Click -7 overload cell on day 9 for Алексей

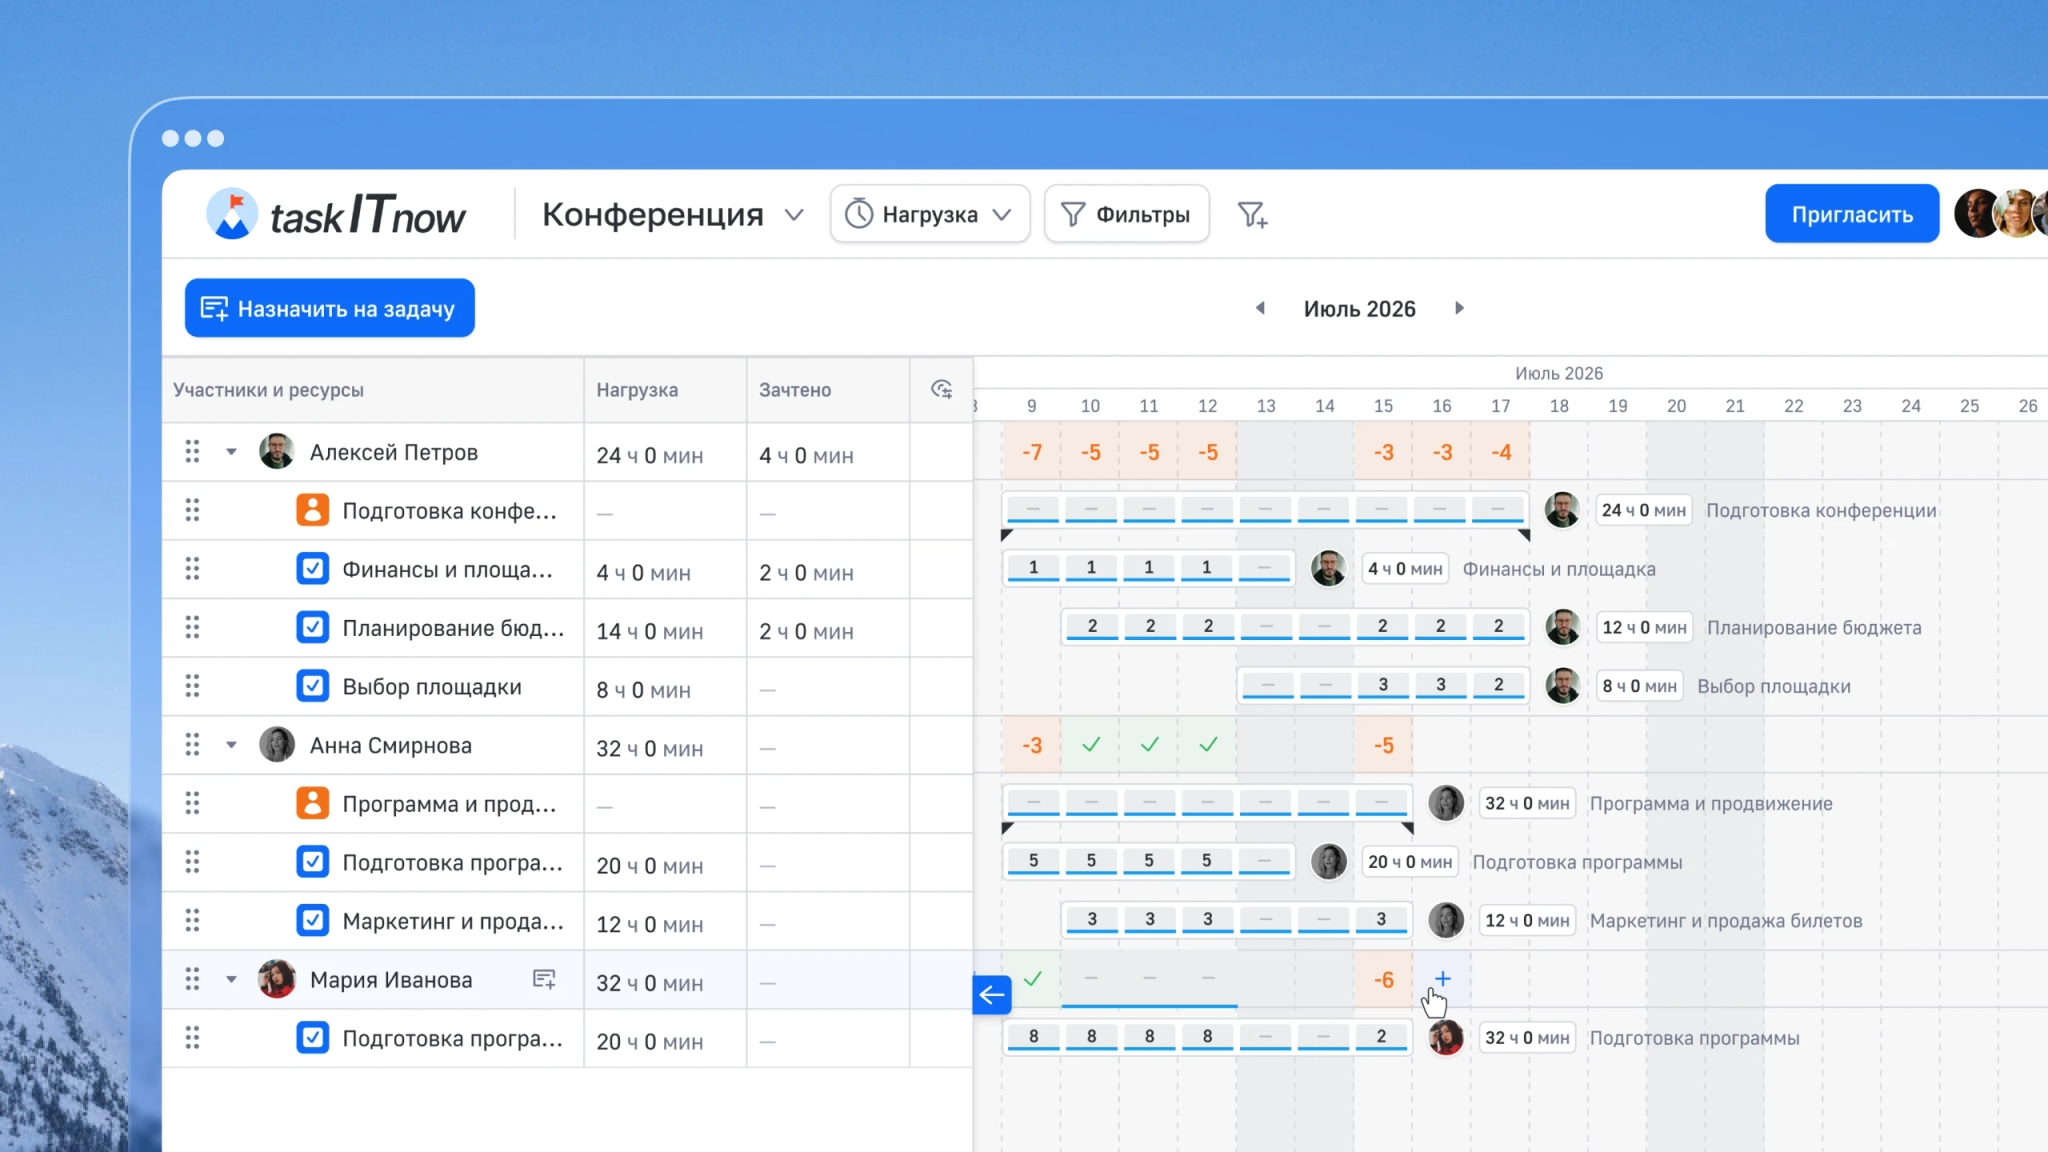click(x=1032, y=452)
